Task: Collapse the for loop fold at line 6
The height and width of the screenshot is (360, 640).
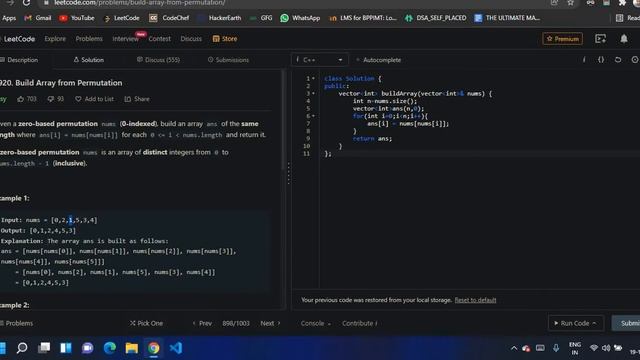Action: (313, 116)
